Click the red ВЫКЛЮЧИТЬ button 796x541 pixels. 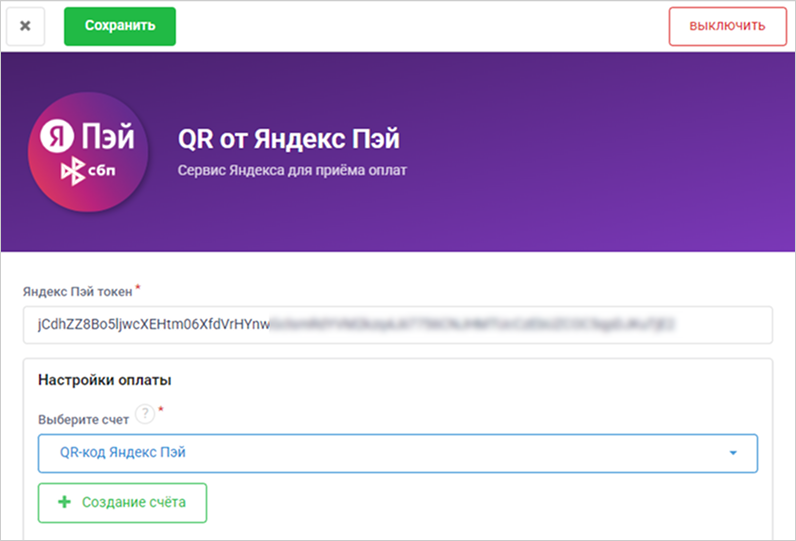(728, 26)
